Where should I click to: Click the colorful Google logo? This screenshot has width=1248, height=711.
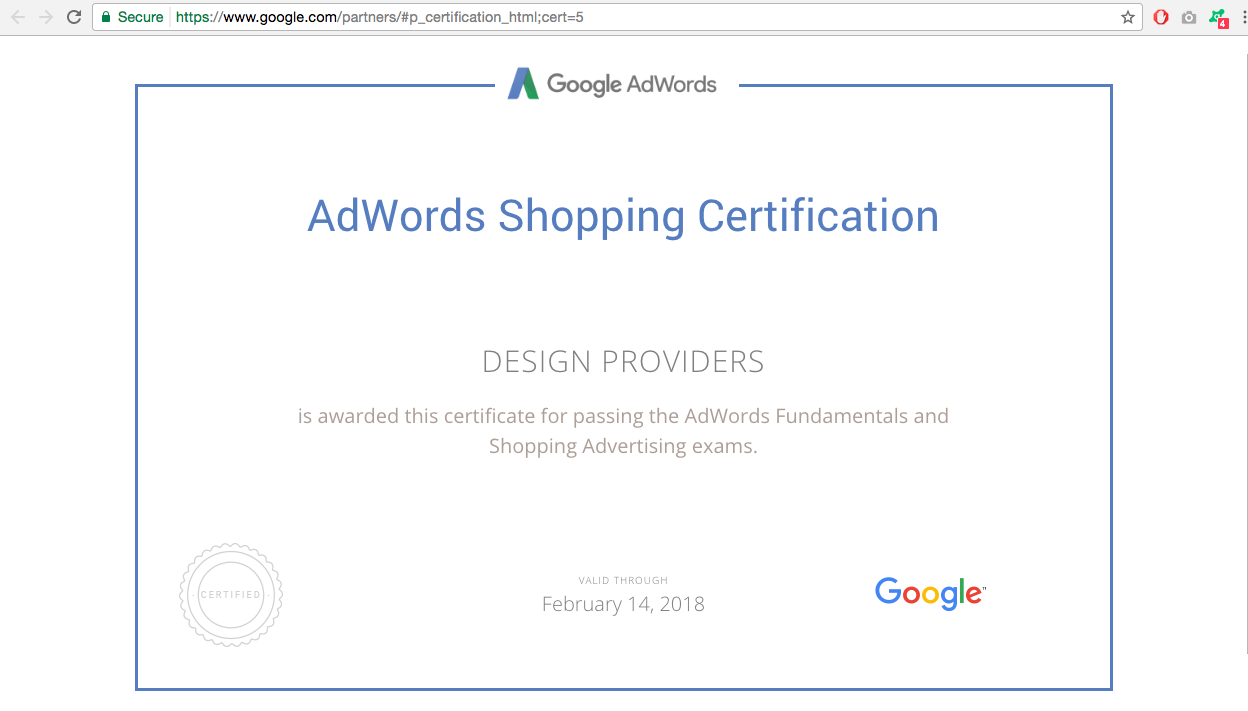pyautogui.click(x=930, y=593)
